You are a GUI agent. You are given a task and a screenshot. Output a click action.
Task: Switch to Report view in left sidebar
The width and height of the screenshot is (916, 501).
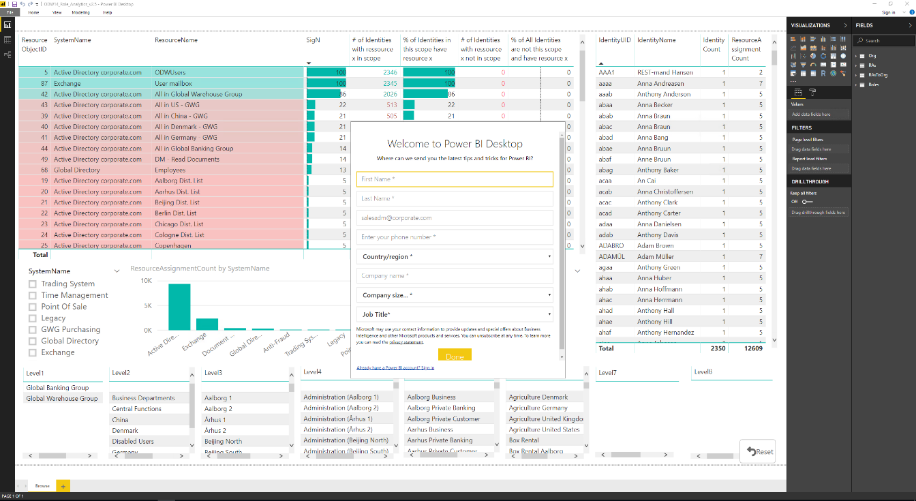(x=8, y=25)
